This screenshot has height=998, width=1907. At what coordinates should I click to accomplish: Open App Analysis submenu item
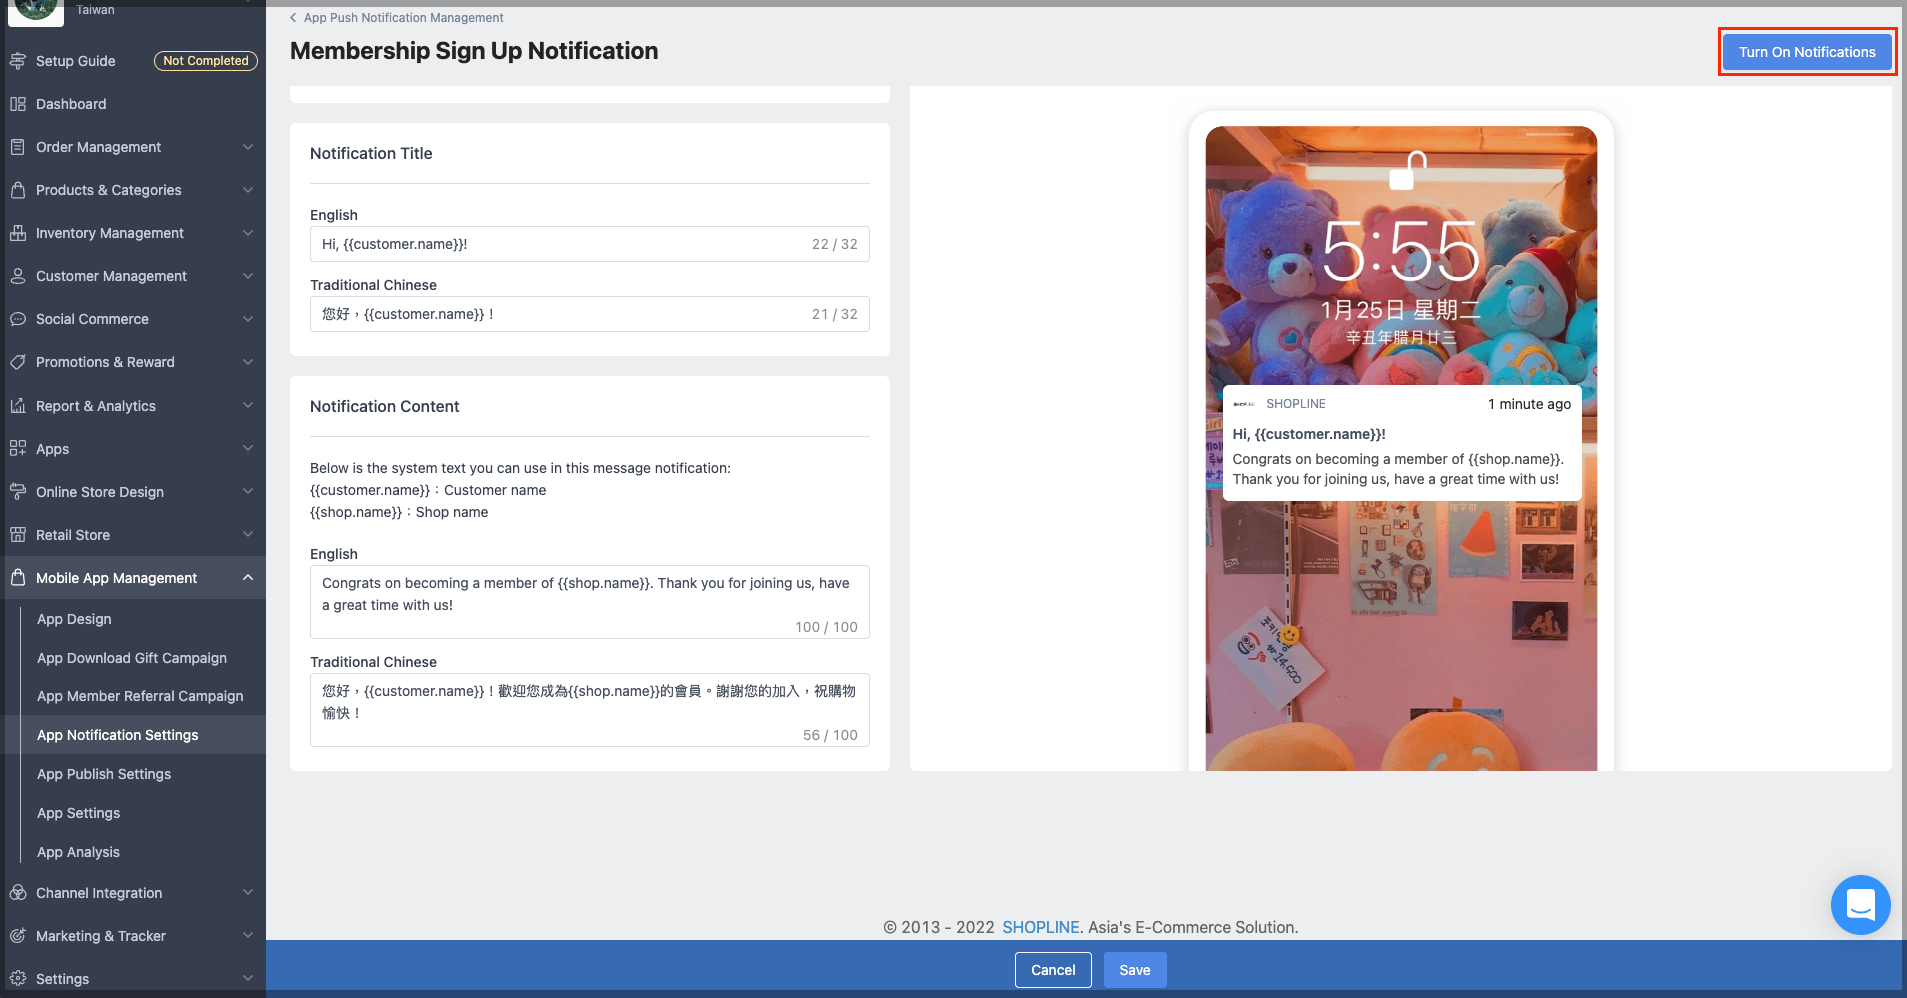78,852
